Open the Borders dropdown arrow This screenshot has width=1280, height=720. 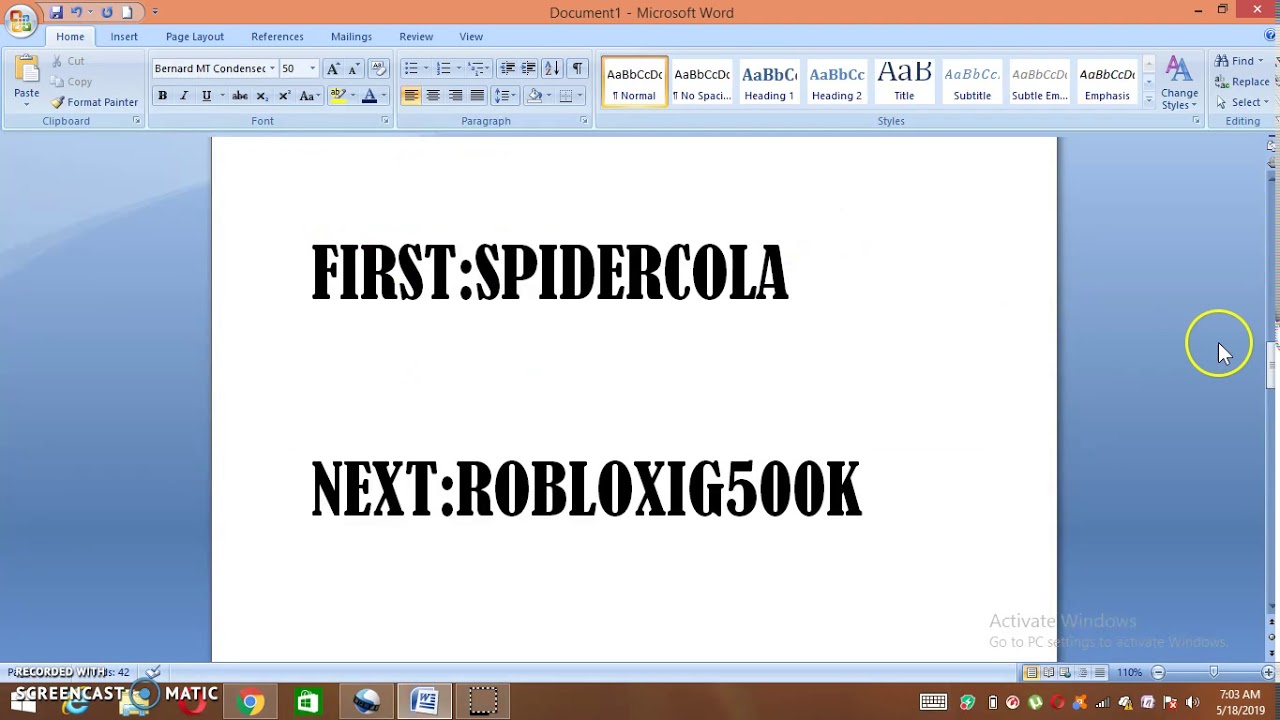click(x=579, y=96)
